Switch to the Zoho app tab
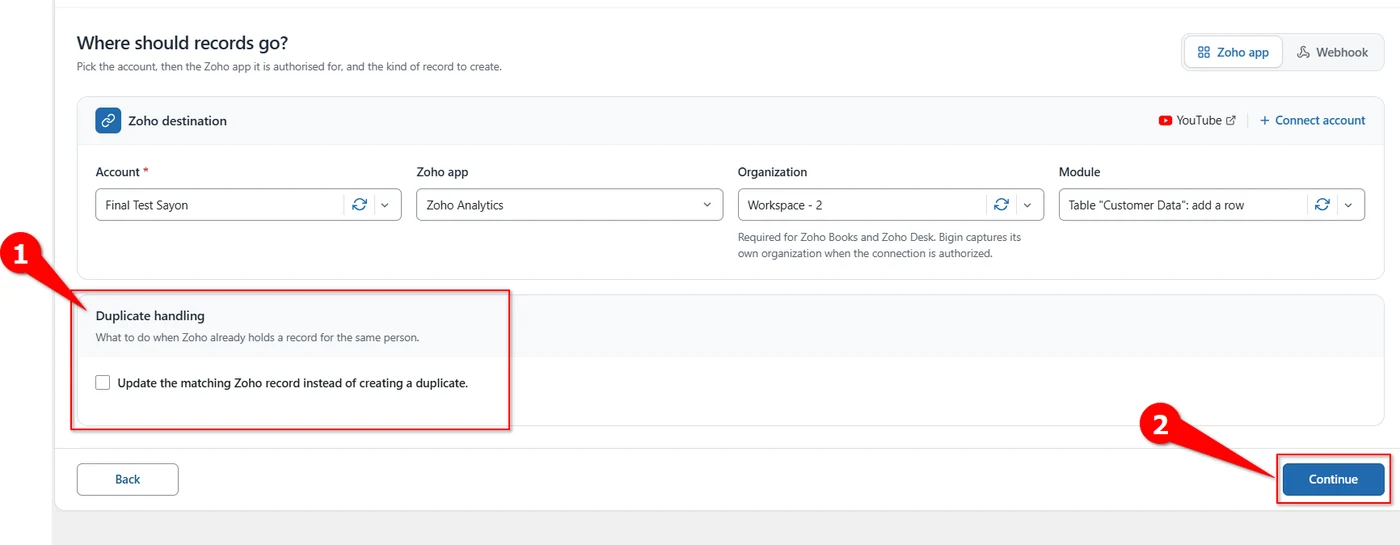The height and width of the screenshot is (545, 1400). coord(1233,52)
